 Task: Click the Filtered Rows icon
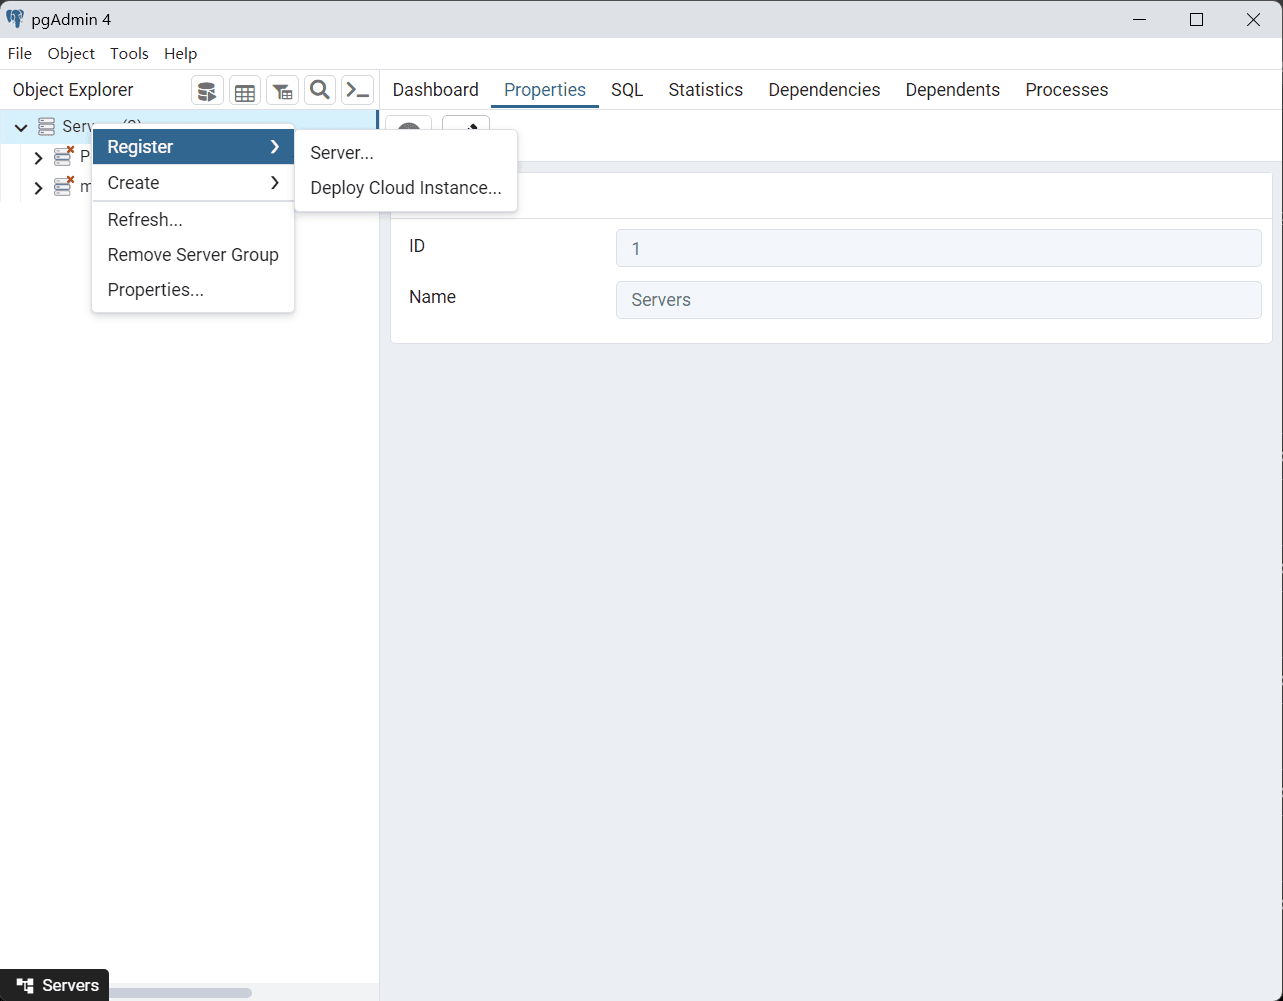click(x=282, y=91)
